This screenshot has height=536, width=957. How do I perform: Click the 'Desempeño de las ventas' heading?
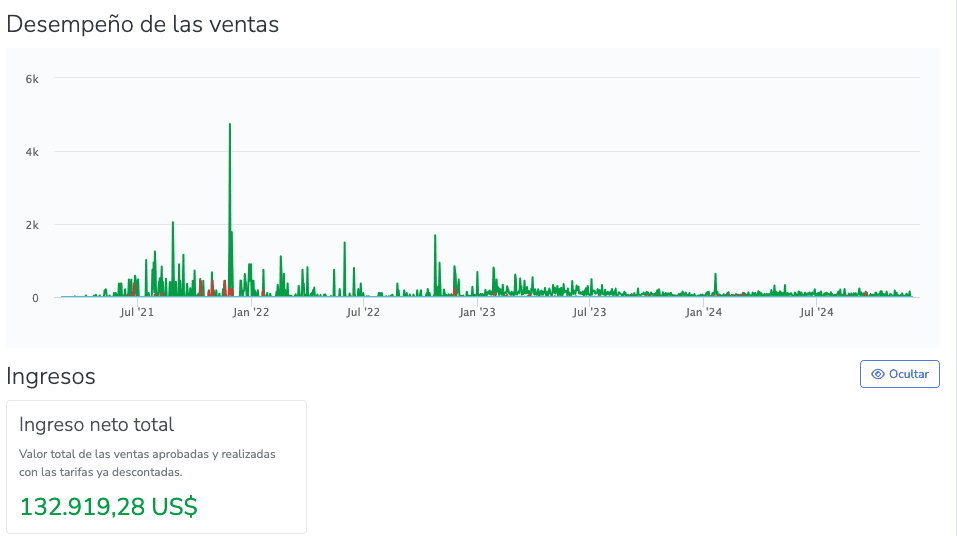click(x=142, y=24)
